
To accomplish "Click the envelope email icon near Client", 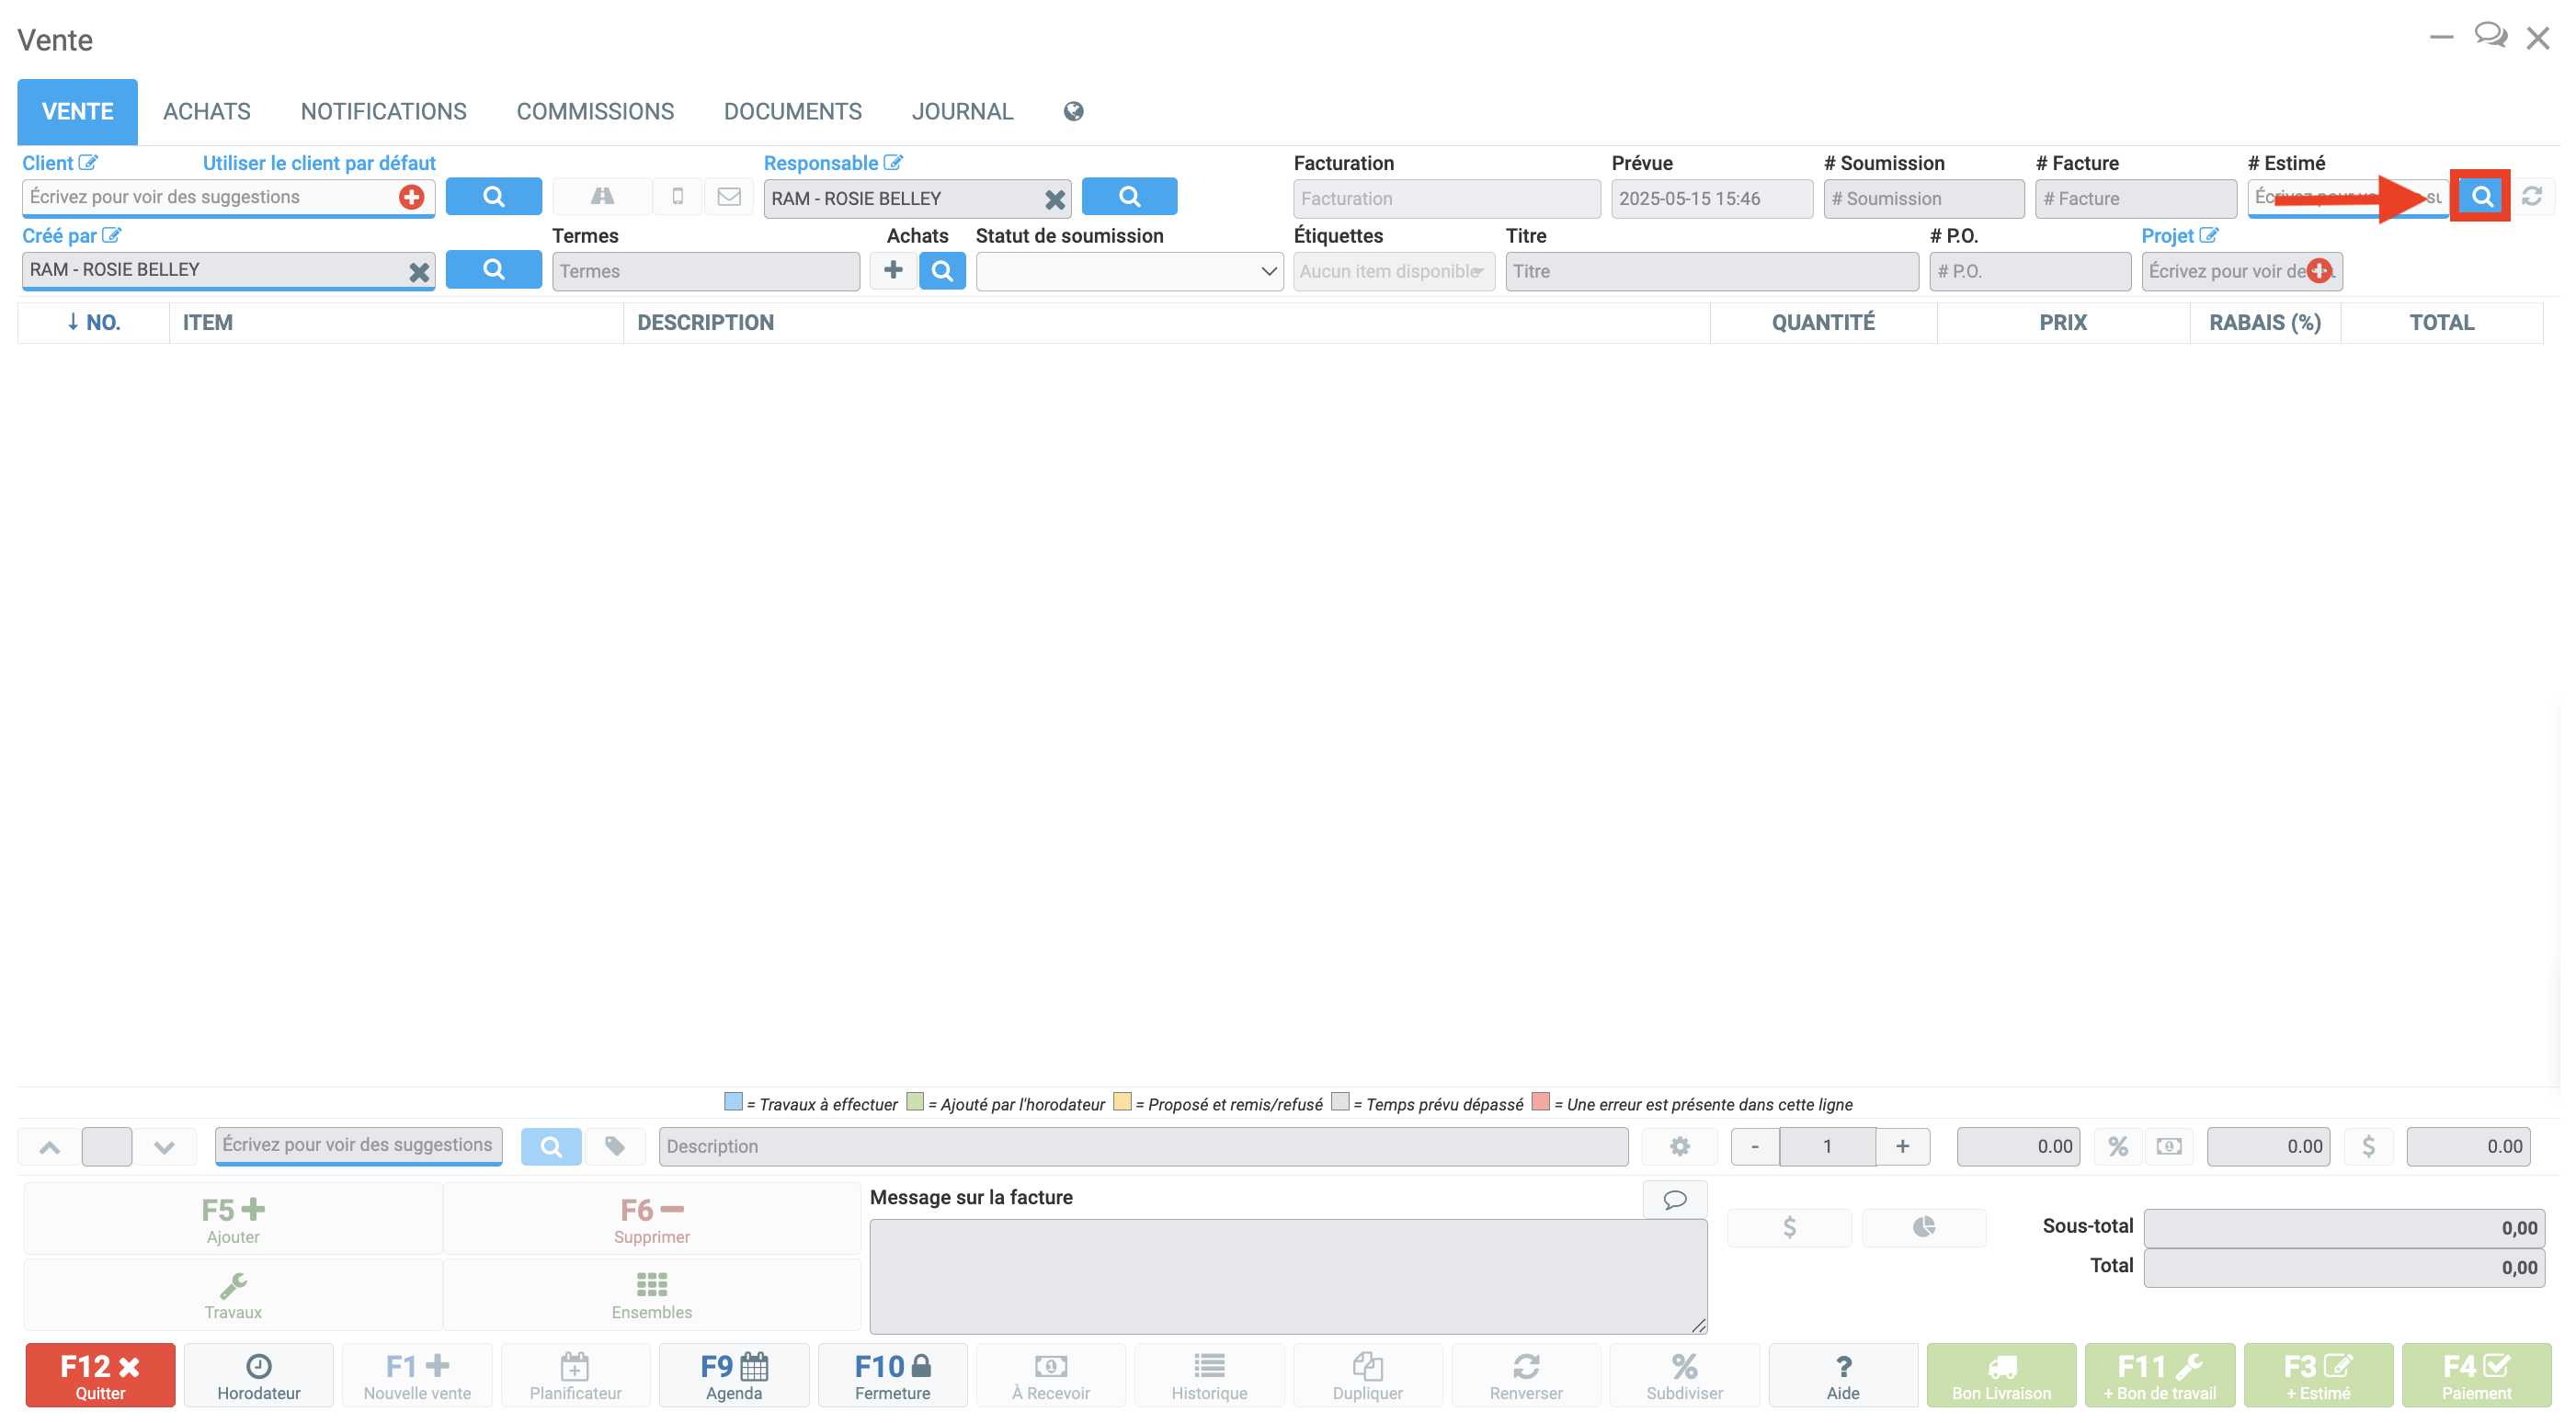I will point(729,196).
